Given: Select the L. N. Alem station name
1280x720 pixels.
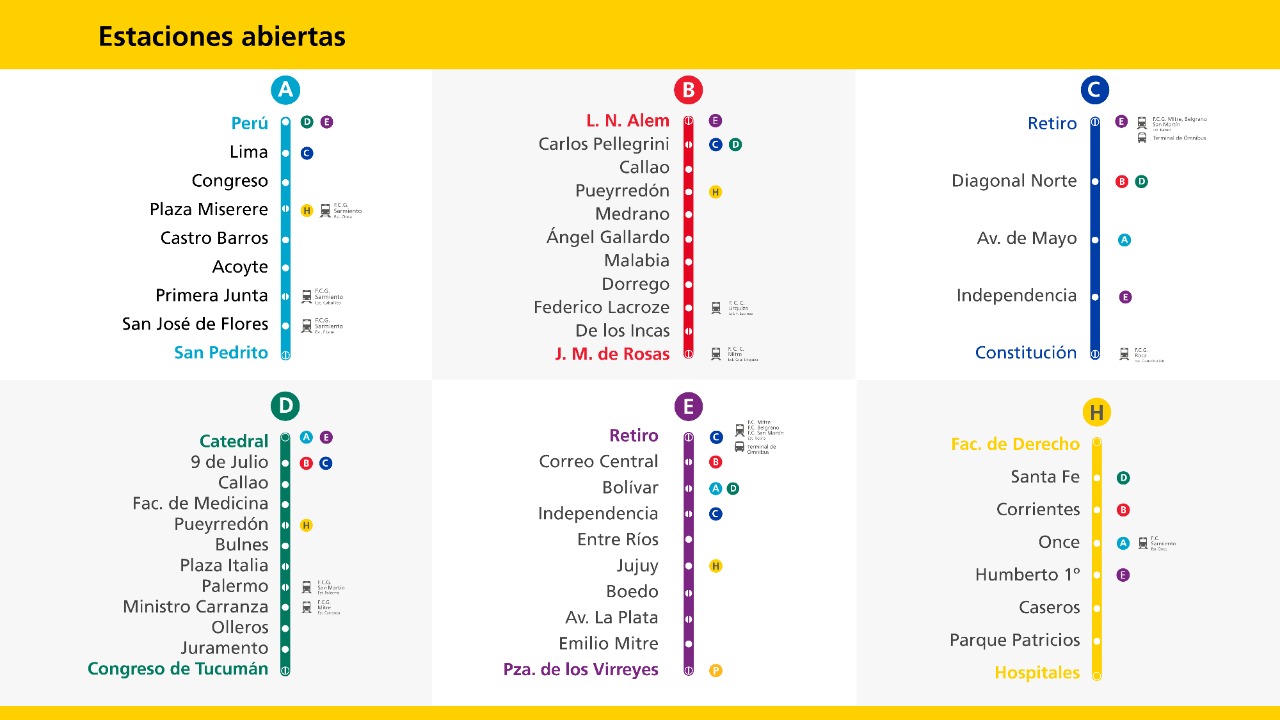Looking at the screenshot, I should point(628,121).
